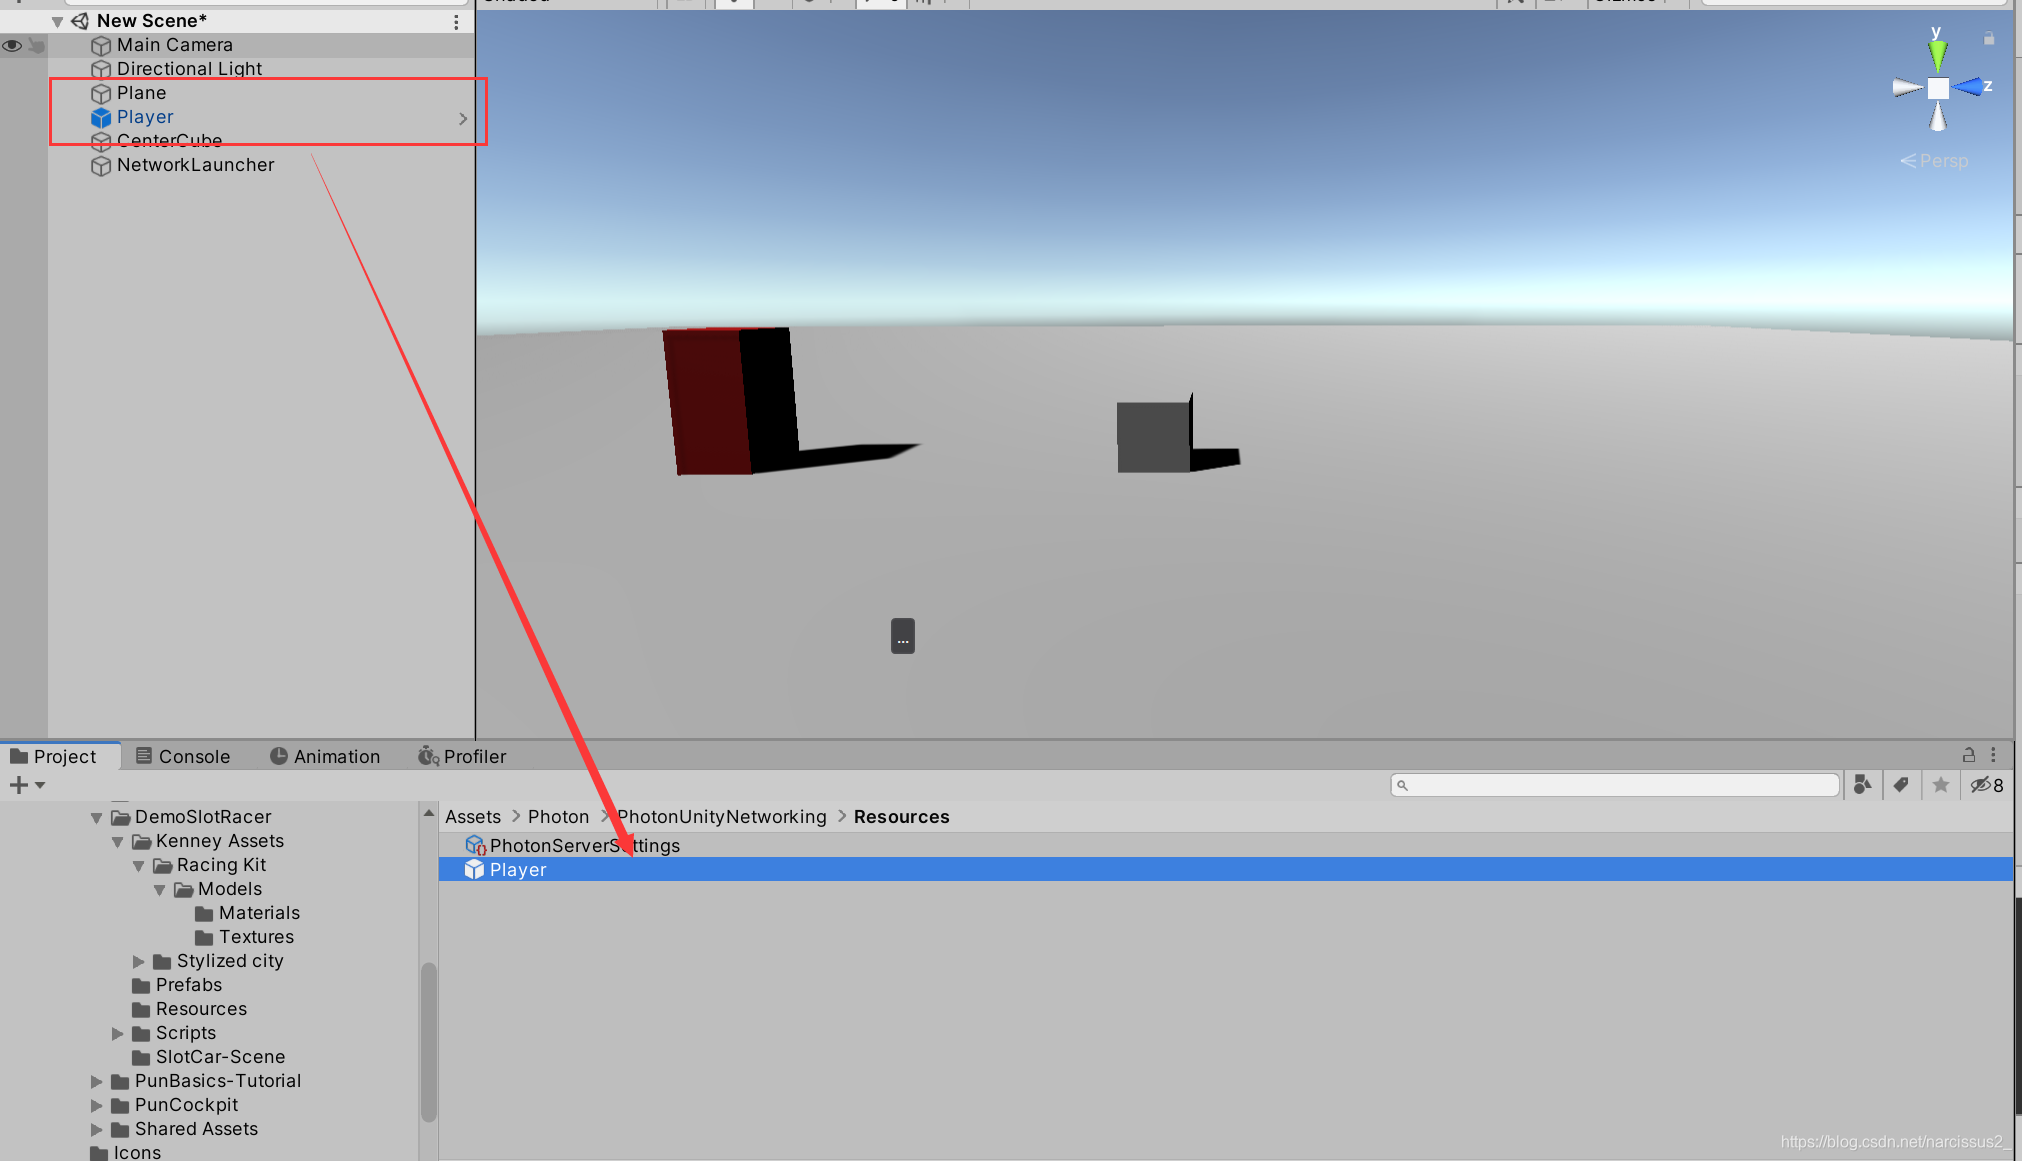Click the blue Z axis gizmo cone
2022x1161 pixels.
[x=1970, y=87]
